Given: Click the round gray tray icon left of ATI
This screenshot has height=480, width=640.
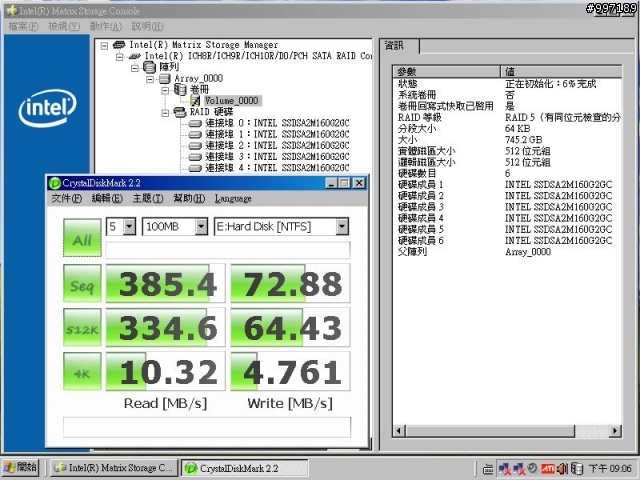Looking at the screenshot, I should click(532, 468).
